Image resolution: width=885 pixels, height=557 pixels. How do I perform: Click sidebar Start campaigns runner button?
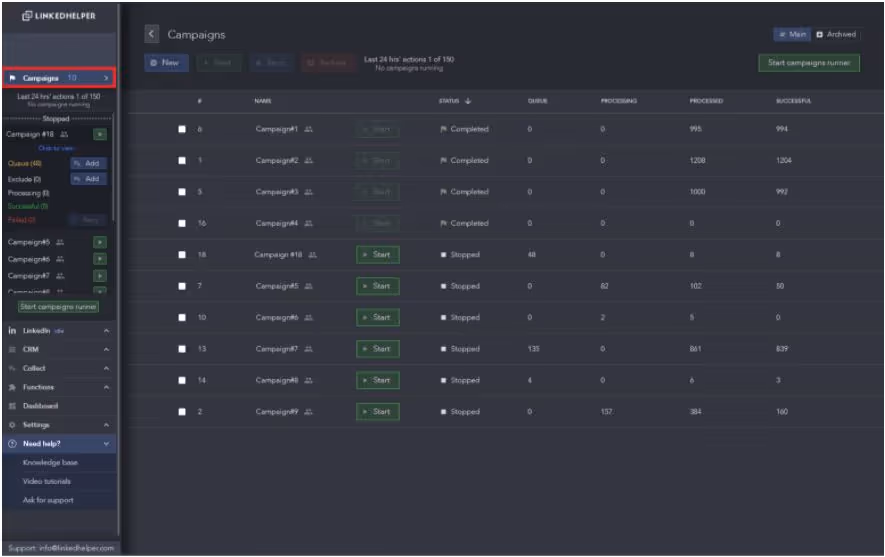[58, 306]
